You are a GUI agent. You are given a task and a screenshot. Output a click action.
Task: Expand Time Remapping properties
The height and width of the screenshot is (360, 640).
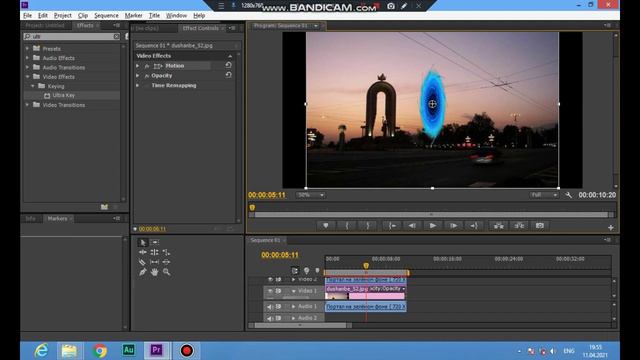click(138, 85)
